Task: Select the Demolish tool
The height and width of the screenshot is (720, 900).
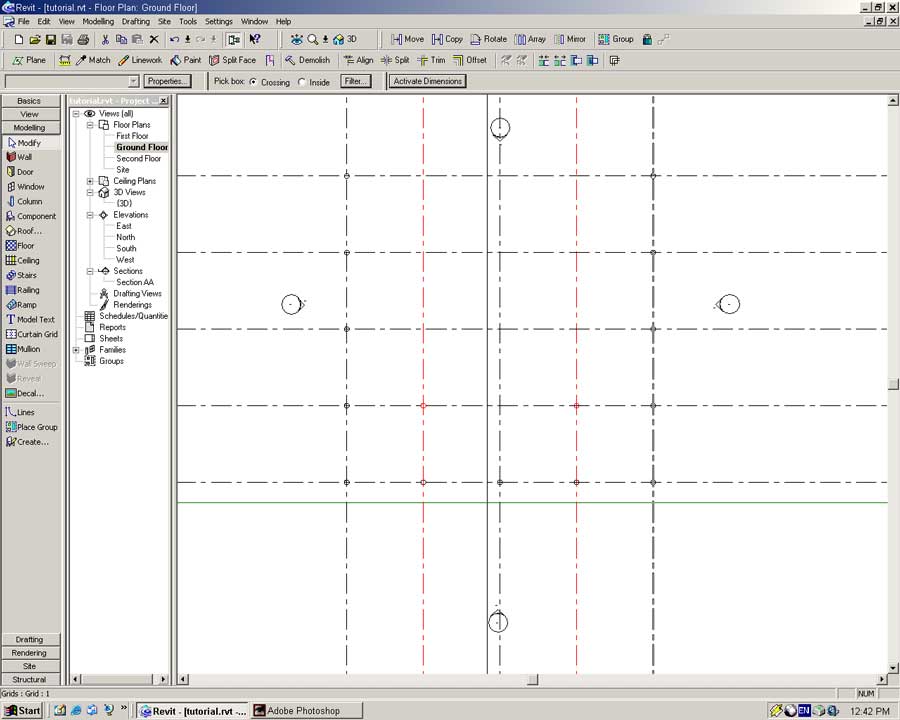Action: [308, 60]
